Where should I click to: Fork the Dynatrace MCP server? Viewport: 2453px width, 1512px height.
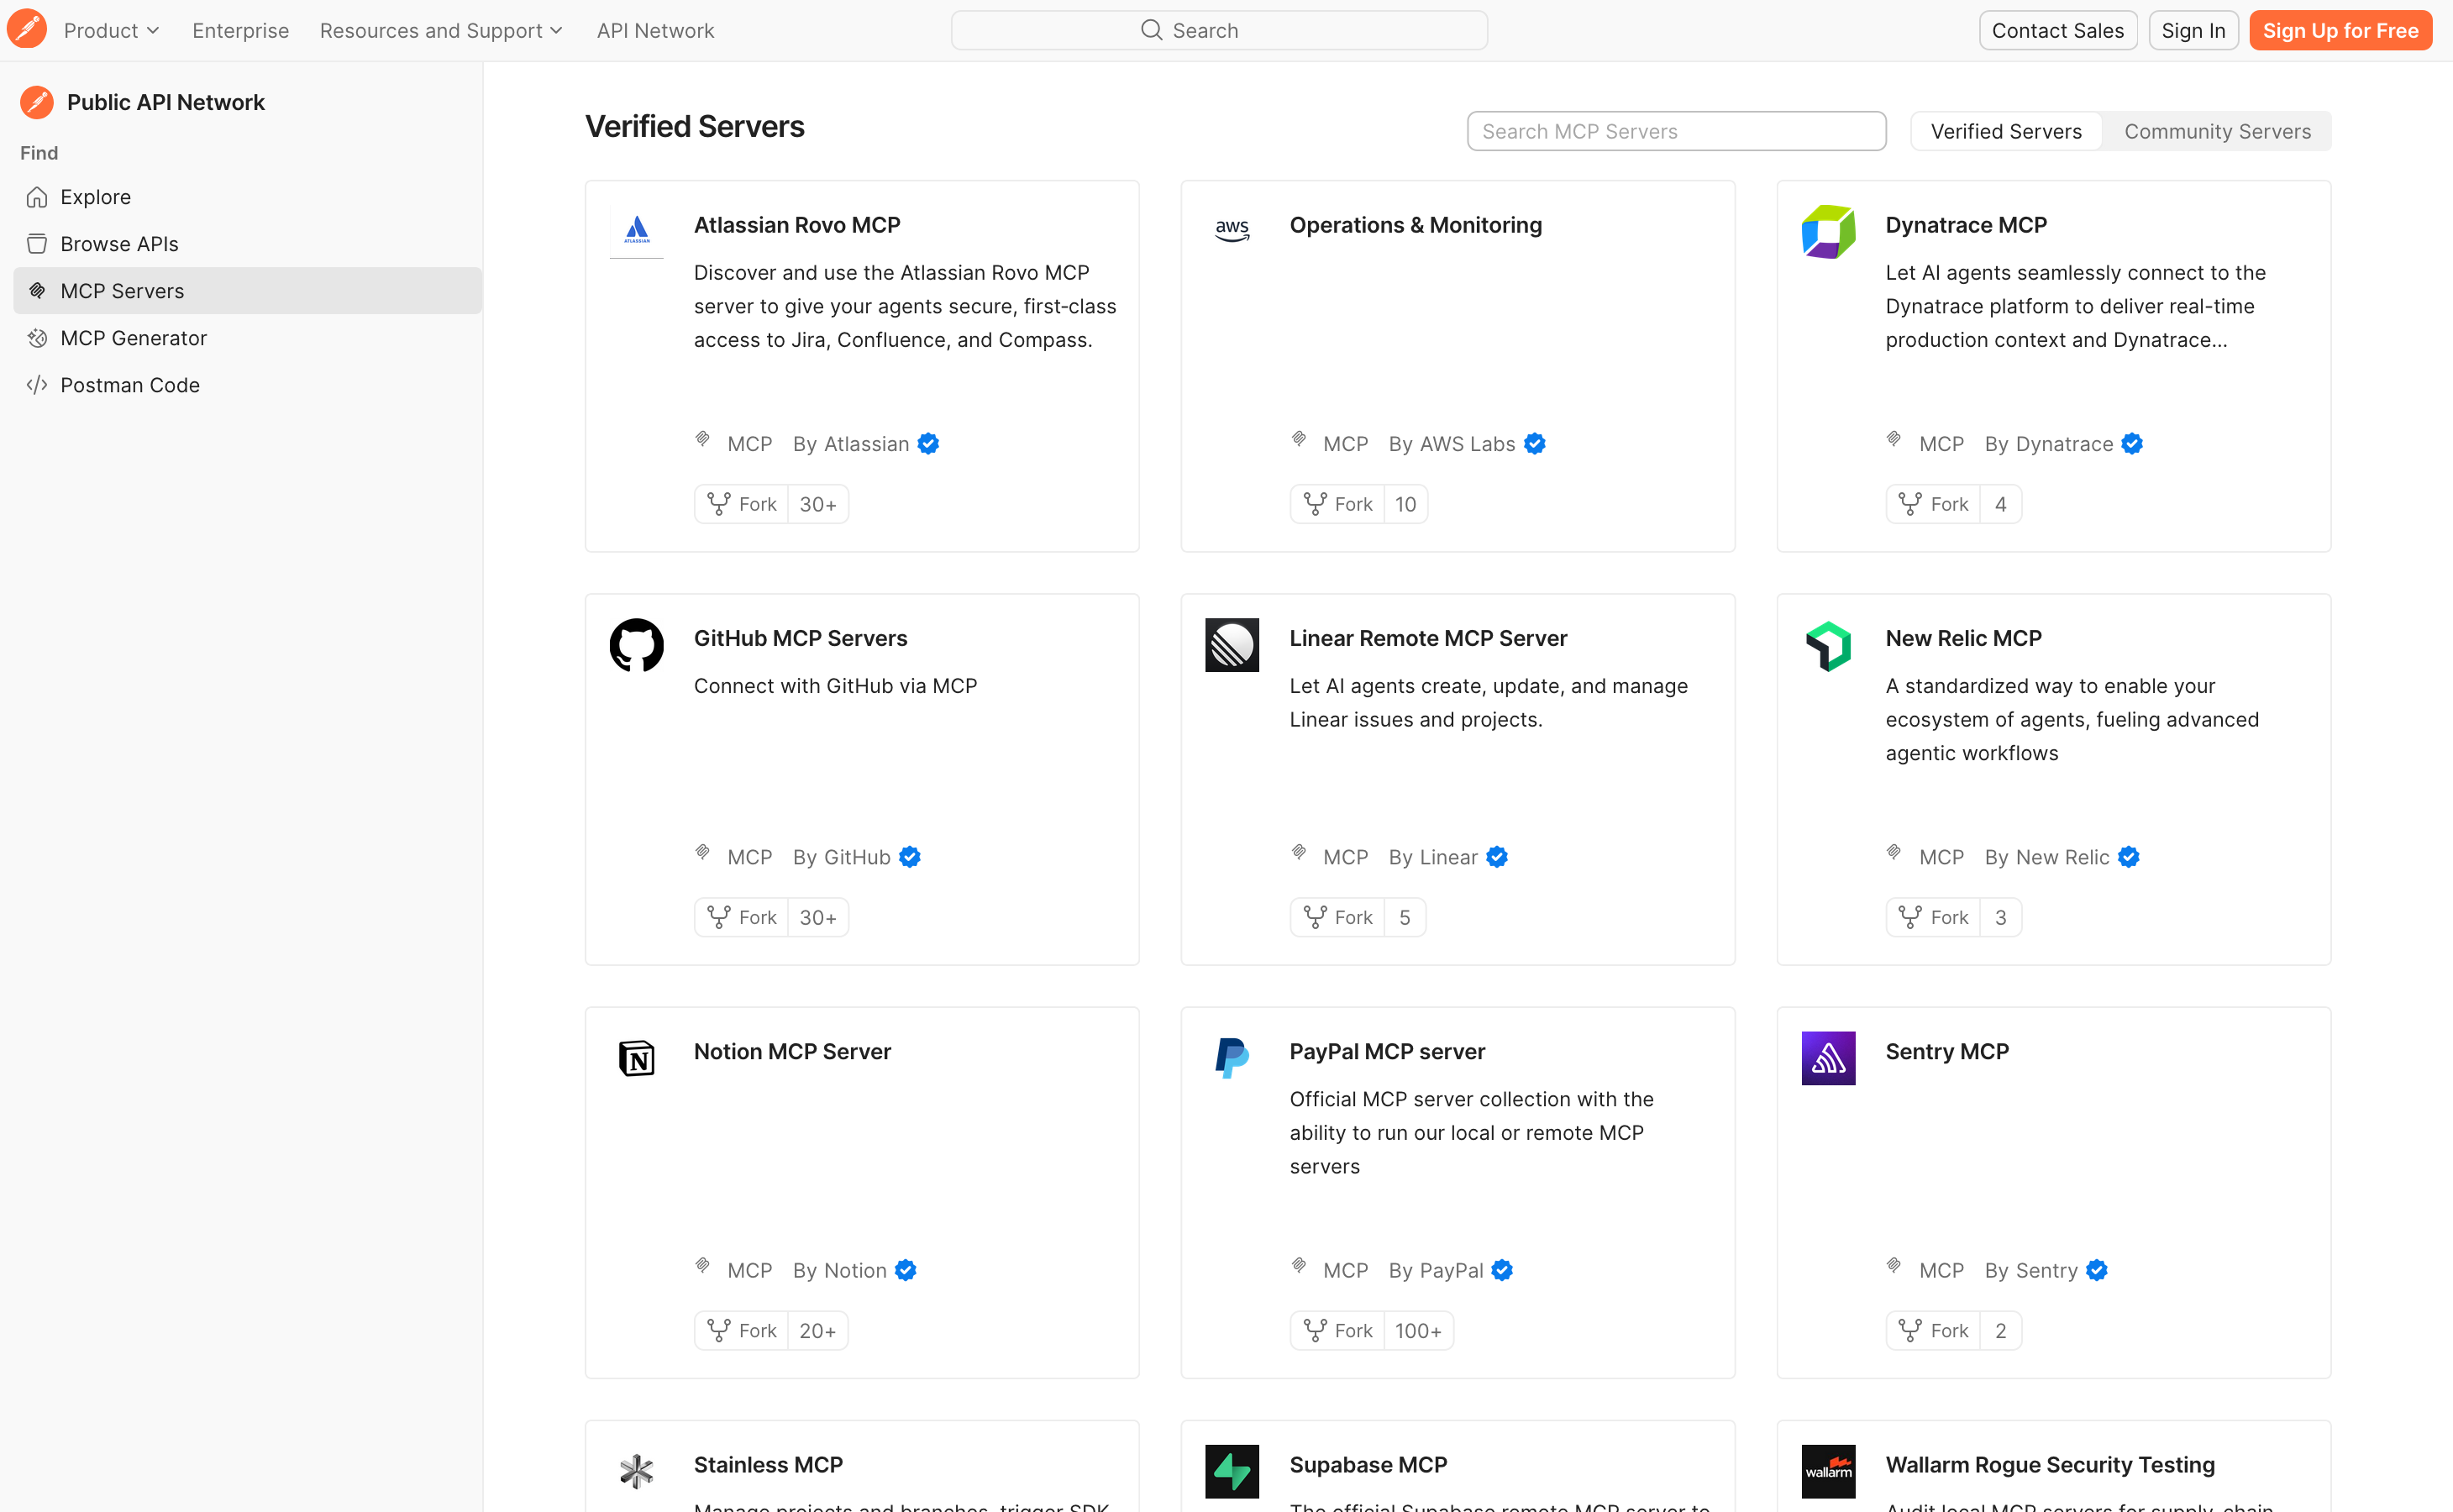(1934, 504)
